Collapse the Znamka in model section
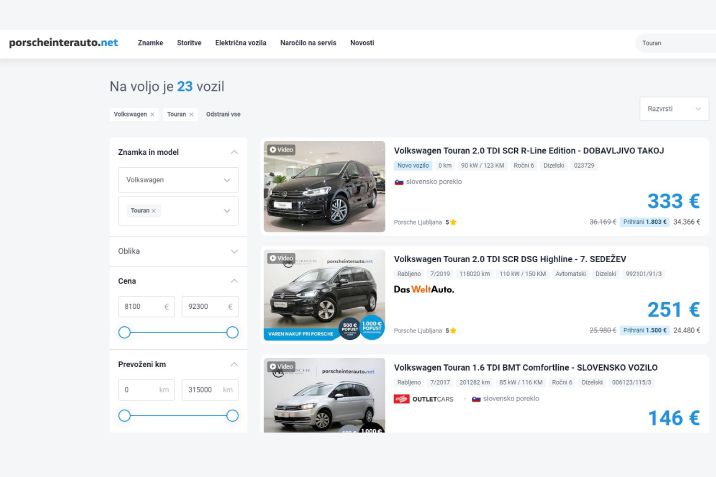Image resolution: width=716 pixels, height=477 pixels. pyautogui.click(x=234, y=152)
